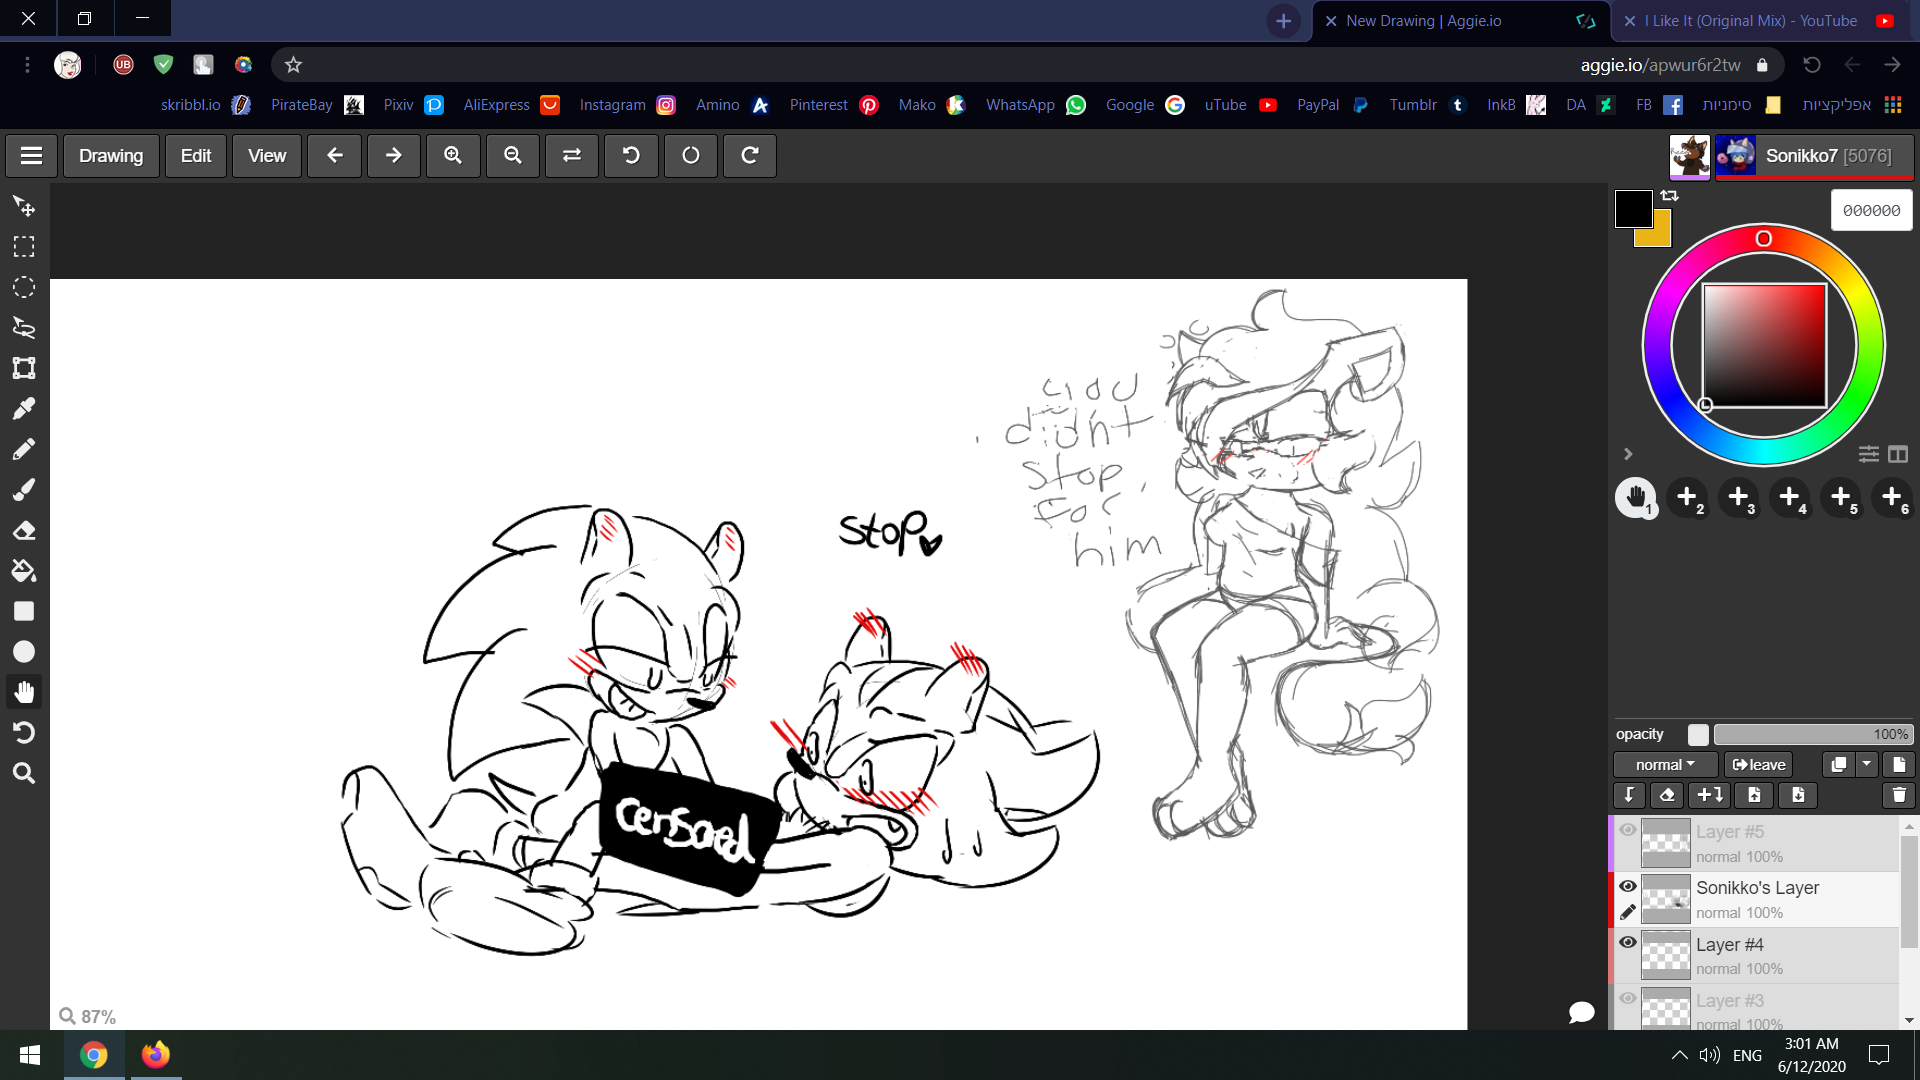
Task: Click the zoom in magnifier toolbar button
Action: (453, 156)
